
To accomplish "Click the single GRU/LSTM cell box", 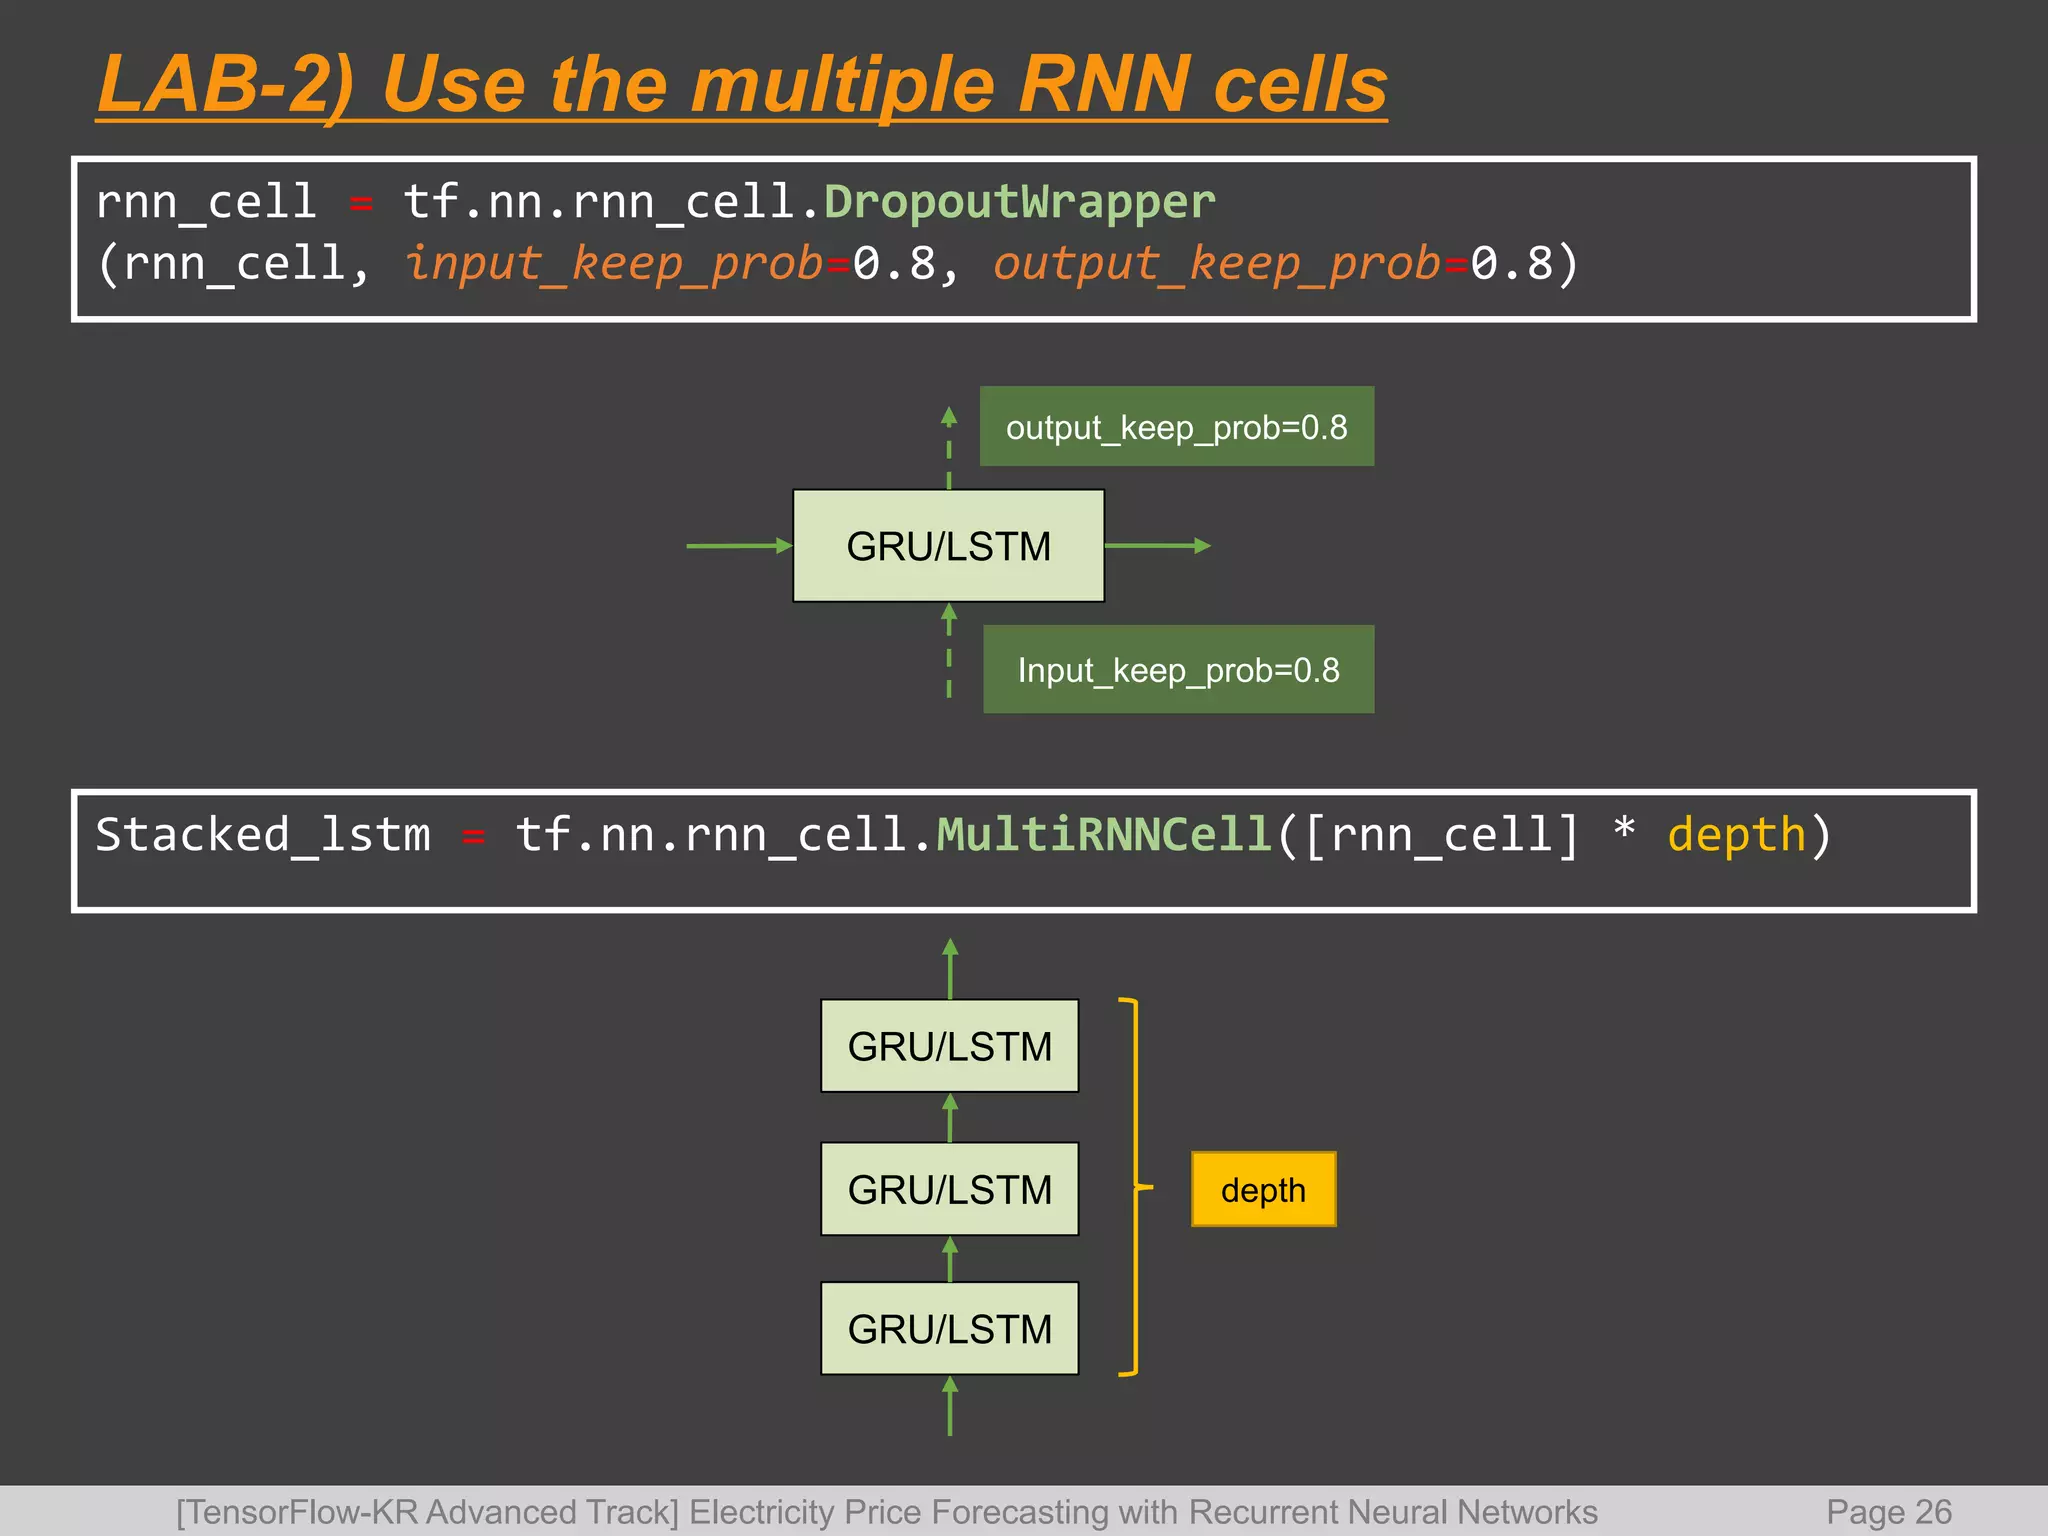I will click(948, 546).
